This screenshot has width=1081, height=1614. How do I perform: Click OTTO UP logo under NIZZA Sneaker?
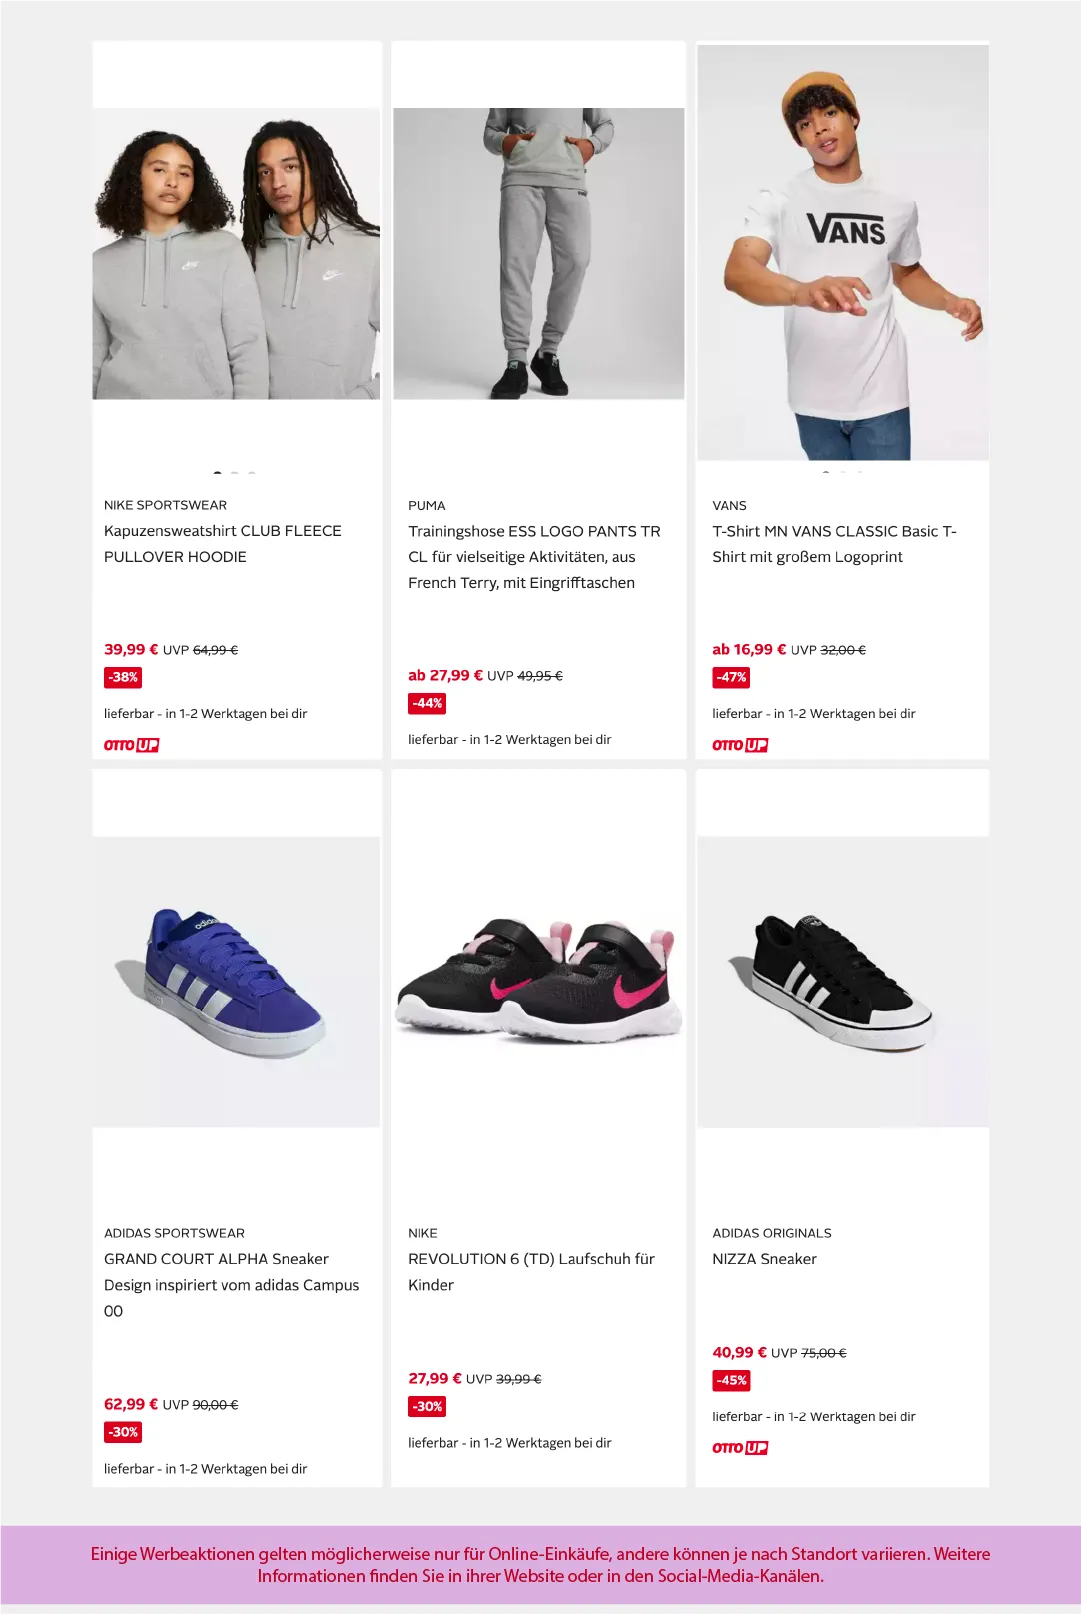coord(740,1448)
